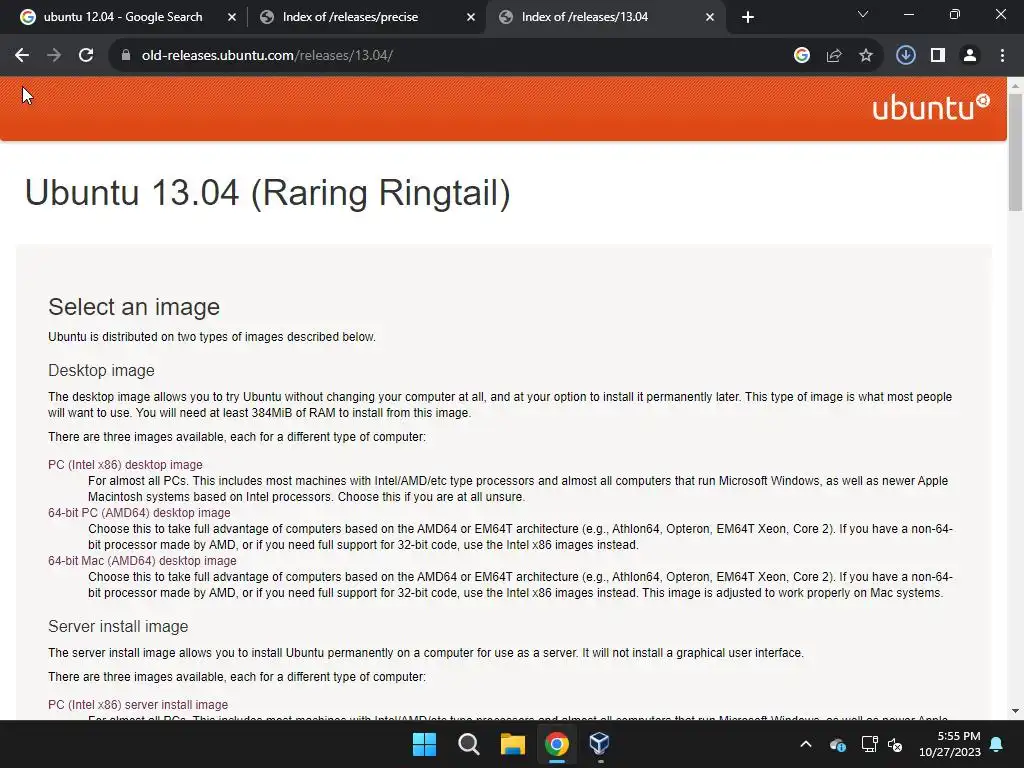Click the scrollbar up arrow
Image resolution: width=1024 pixels, height=768 pixels.
[x=1015, y=85]
